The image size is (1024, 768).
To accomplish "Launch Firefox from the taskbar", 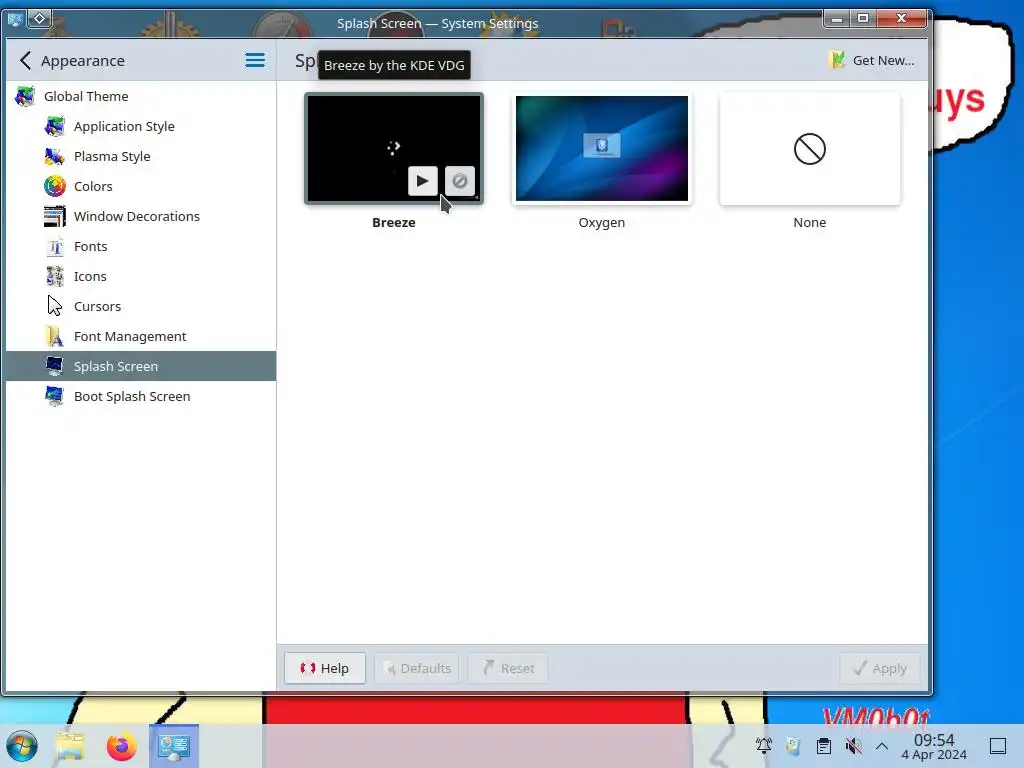I will (121, 746).
